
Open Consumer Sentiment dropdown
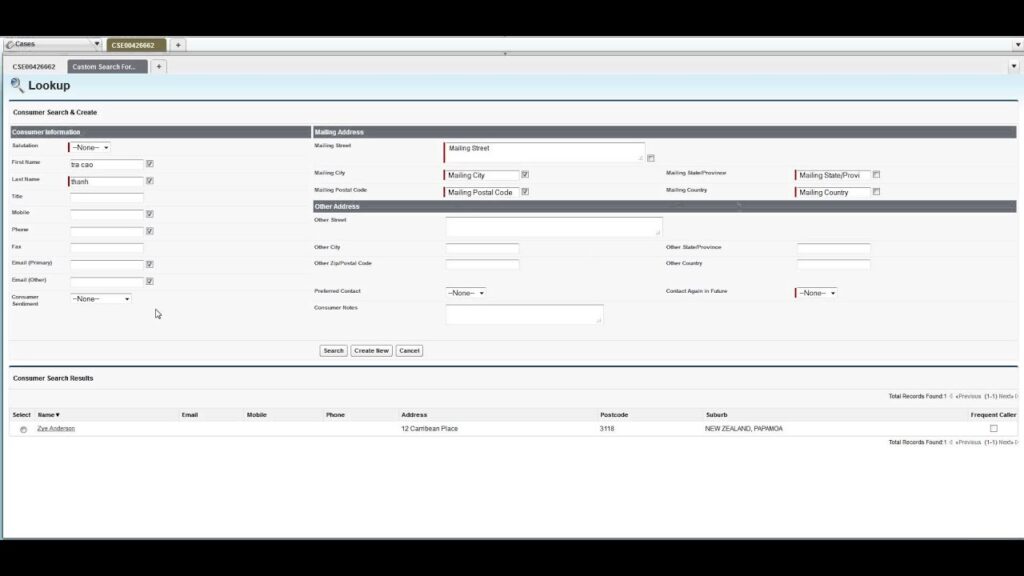coord(101,298)
